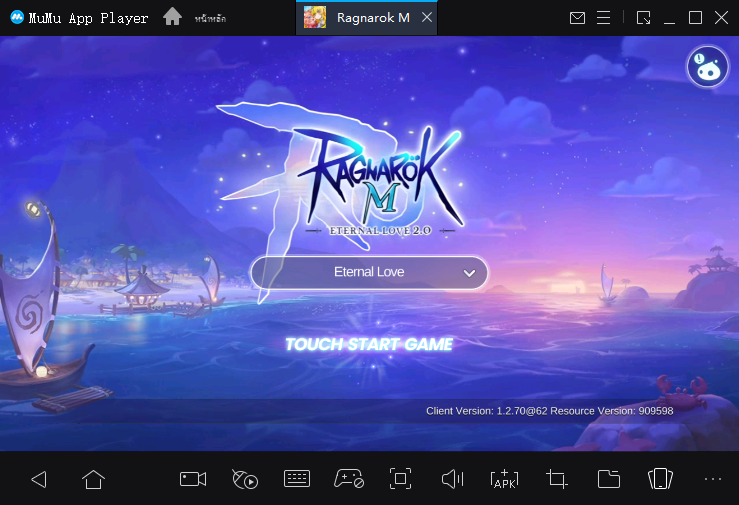Open the pig mascot announcement icon
This screenshot has height=505, width=739.
pos(707,66)
